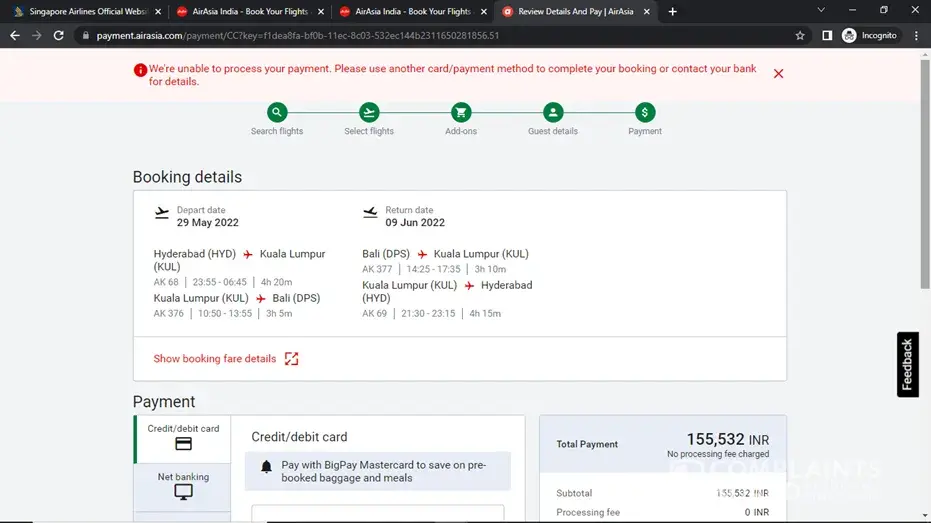Bookmark this page with star icon
Image resolution: width=931 pixels, height=523 pixels.
tap(800, 36)
